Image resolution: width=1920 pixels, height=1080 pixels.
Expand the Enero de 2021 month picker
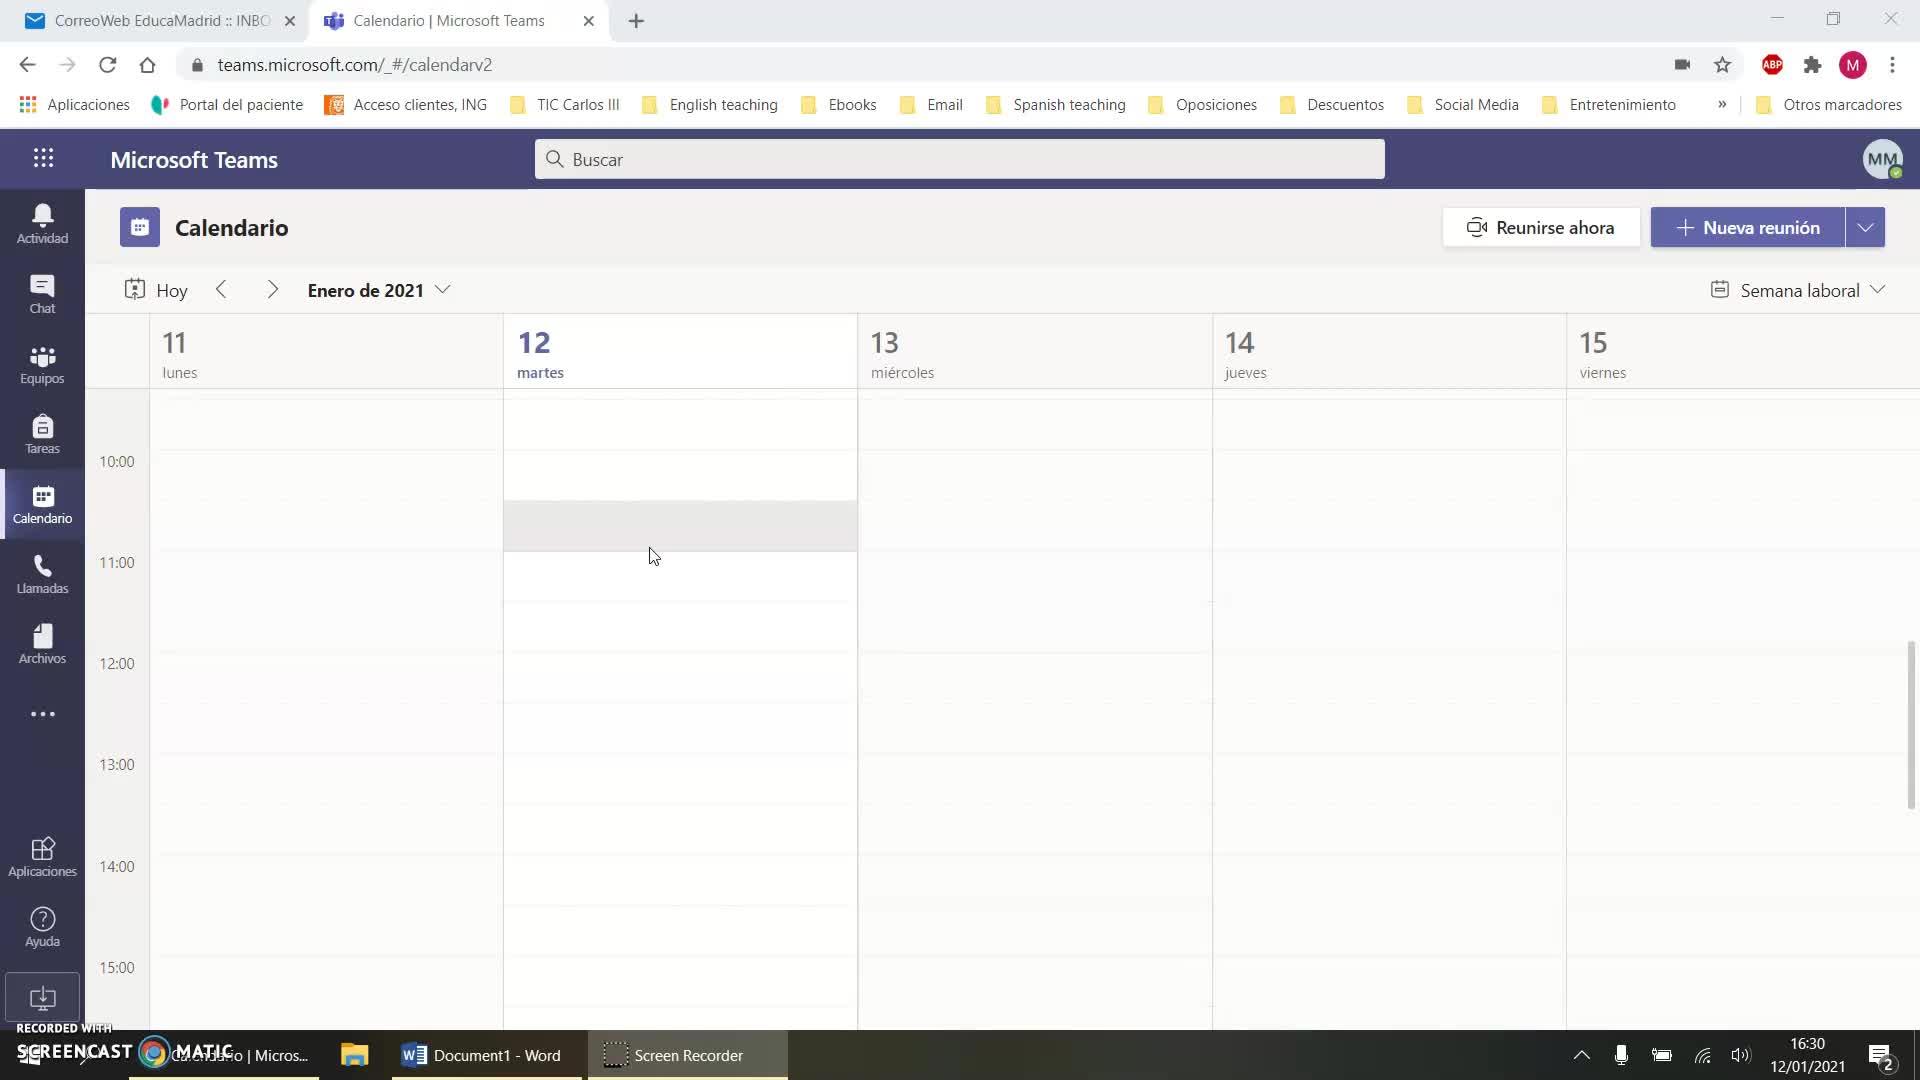(379, 290)
